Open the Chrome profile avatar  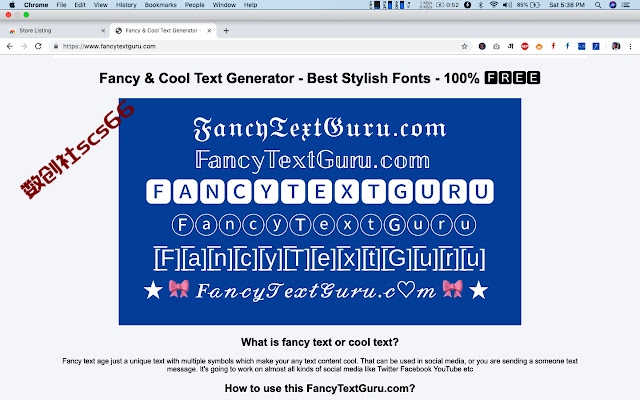(616, 46)
